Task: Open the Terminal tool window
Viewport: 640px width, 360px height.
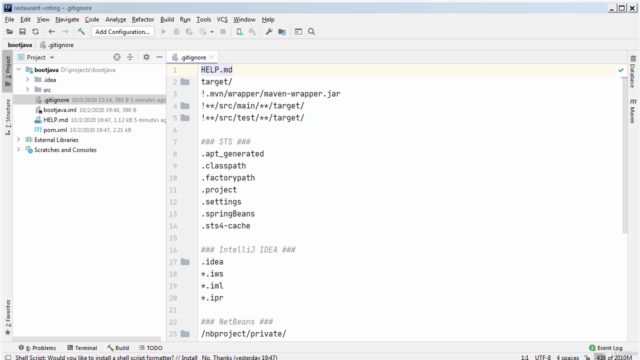Action: (x=82, y=348)
